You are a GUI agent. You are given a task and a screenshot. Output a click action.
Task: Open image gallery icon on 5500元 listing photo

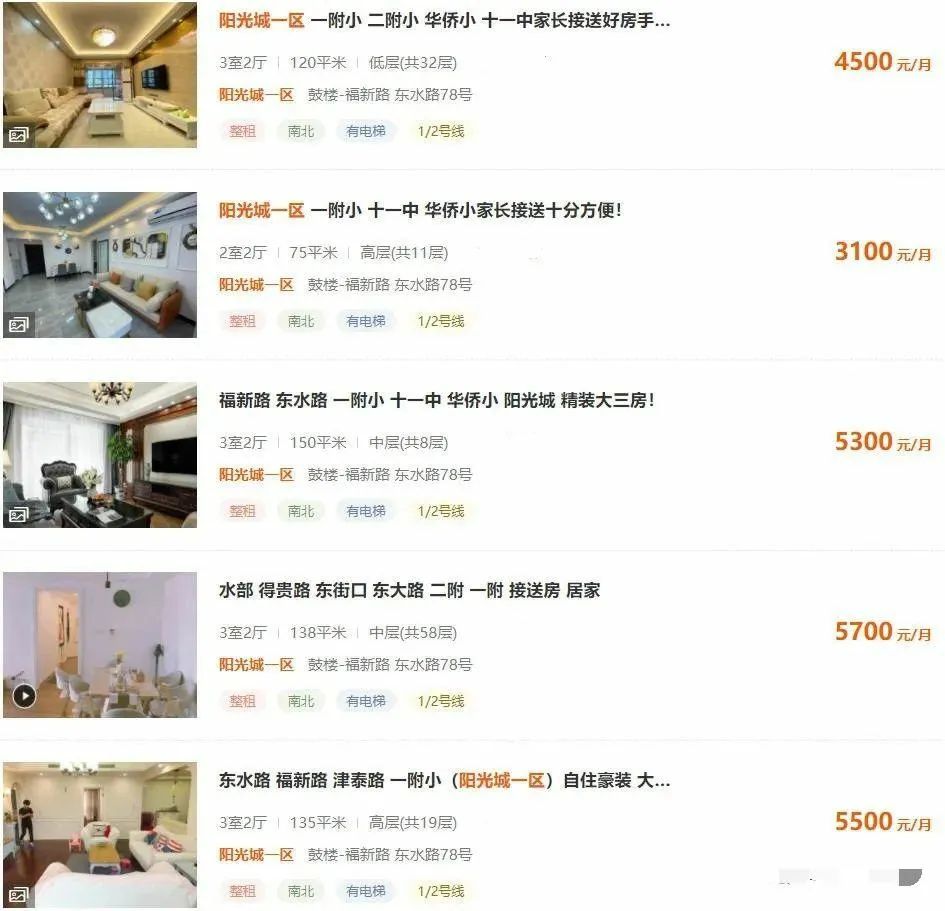(18, 895)
